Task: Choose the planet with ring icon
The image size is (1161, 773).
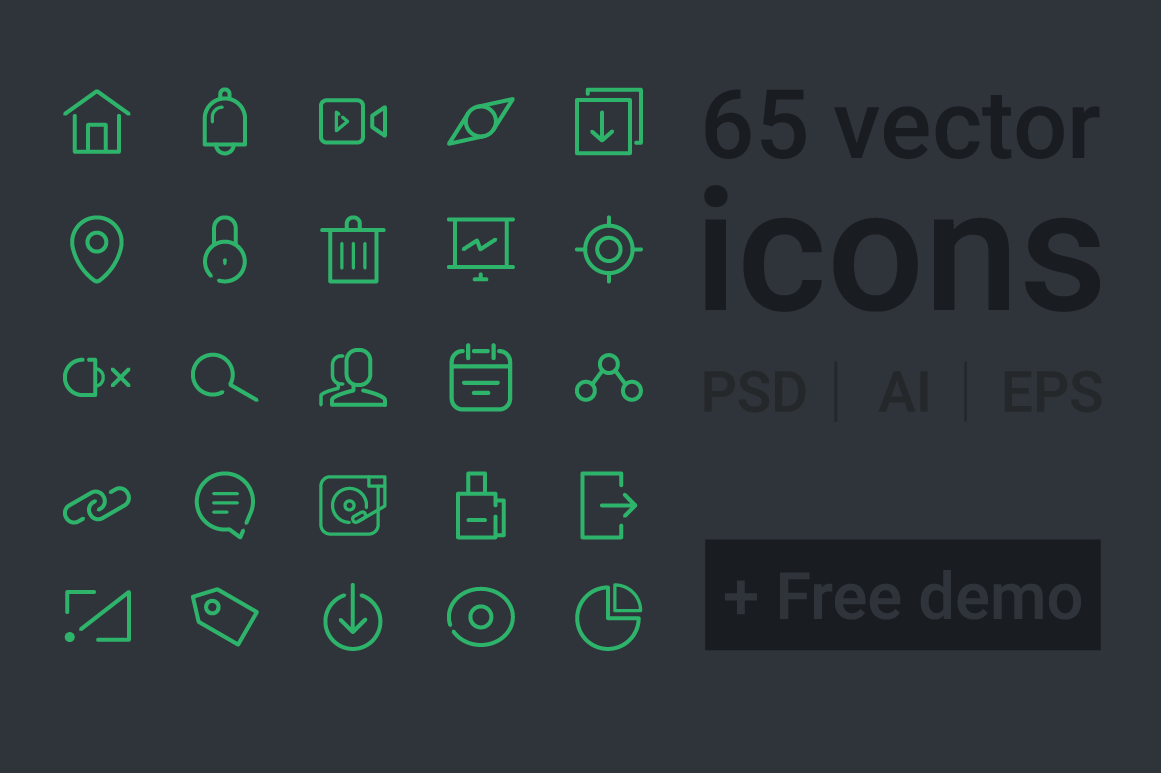Action: (x=481, y=121)
